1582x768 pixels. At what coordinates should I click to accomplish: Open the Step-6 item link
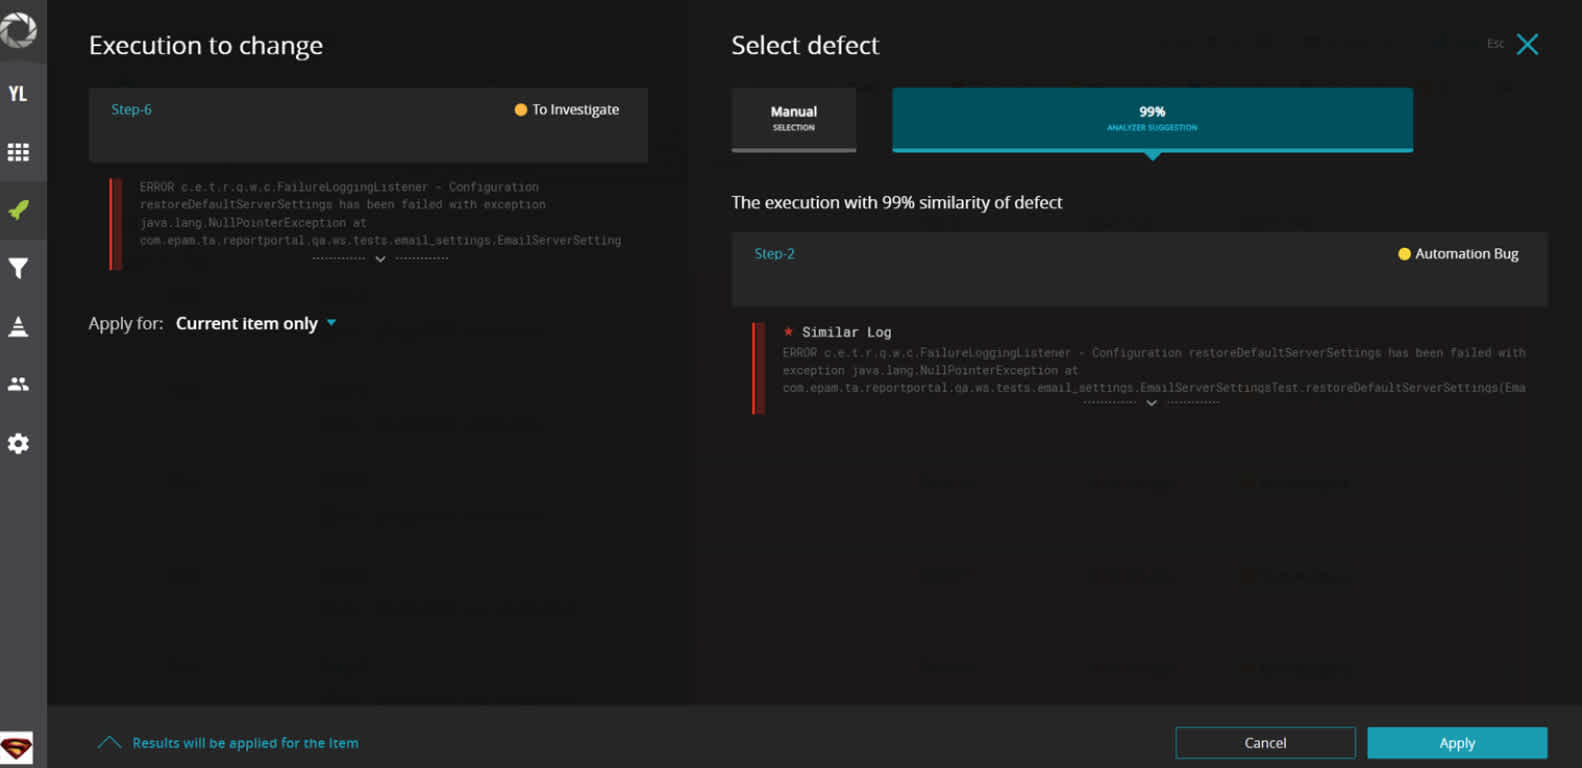click(x=131, y=109)
